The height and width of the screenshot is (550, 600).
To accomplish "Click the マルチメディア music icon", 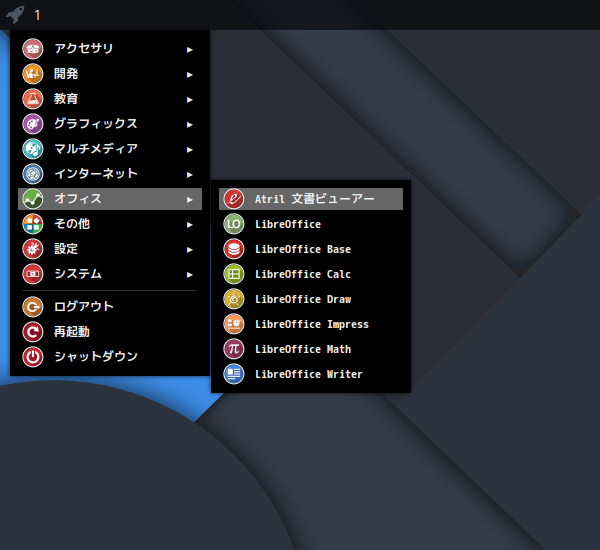I will tap(33, 149).
